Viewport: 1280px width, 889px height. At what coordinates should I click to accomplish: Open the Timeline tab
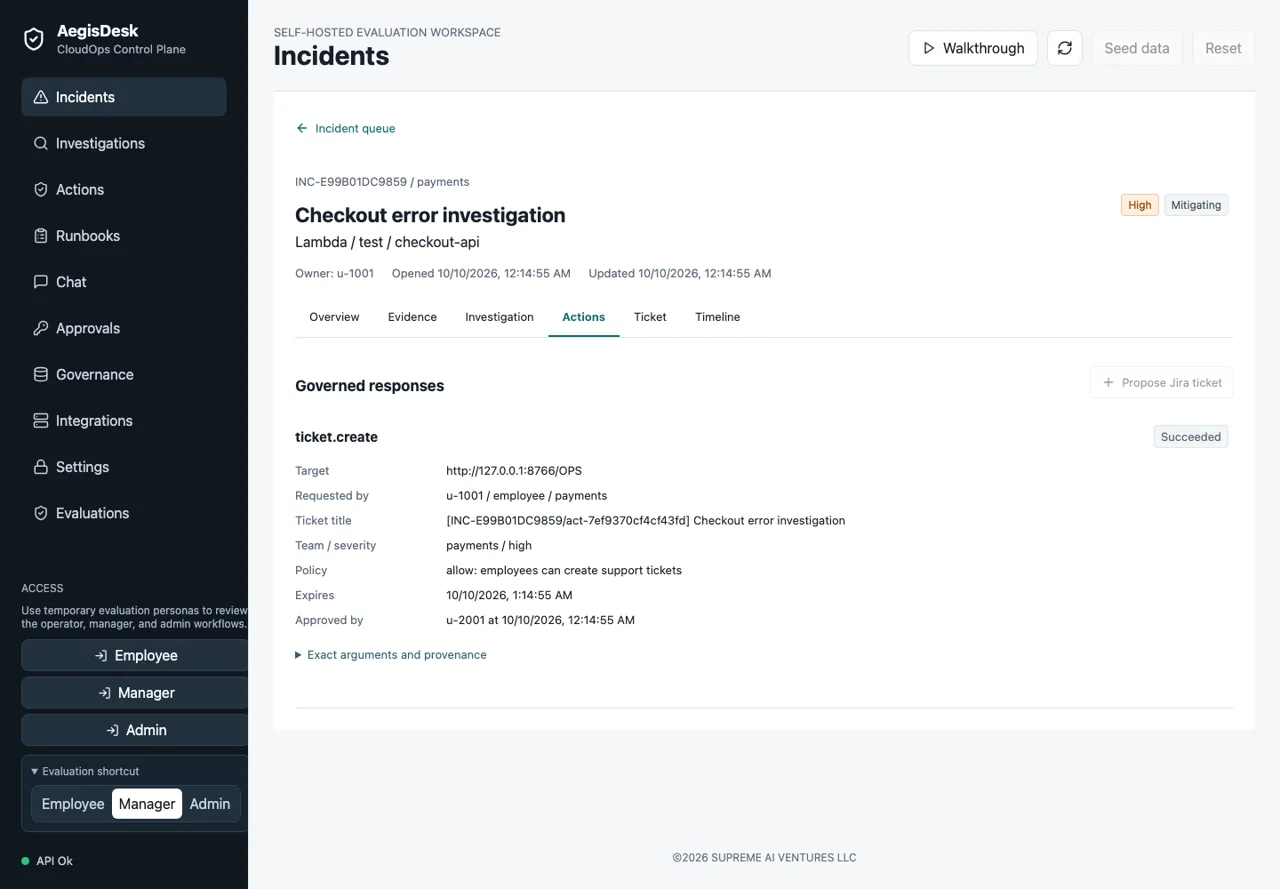pyautogui.click(x=718, y=317)
